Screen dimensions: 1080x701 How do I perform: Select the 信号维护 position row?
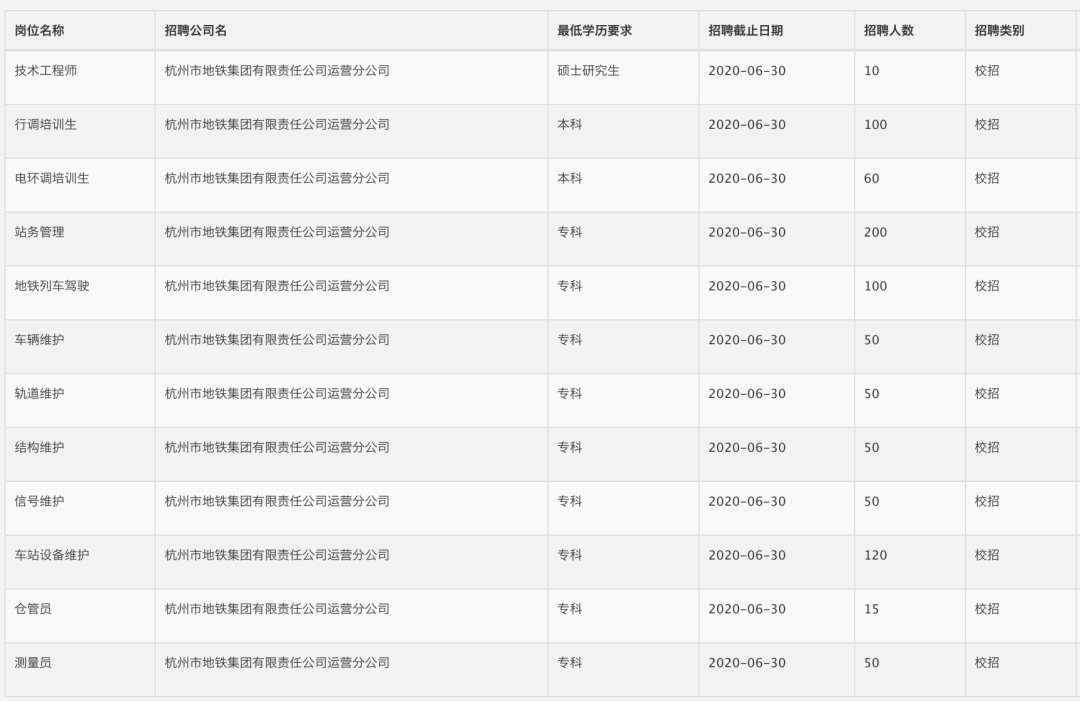[x=40, y=501]
